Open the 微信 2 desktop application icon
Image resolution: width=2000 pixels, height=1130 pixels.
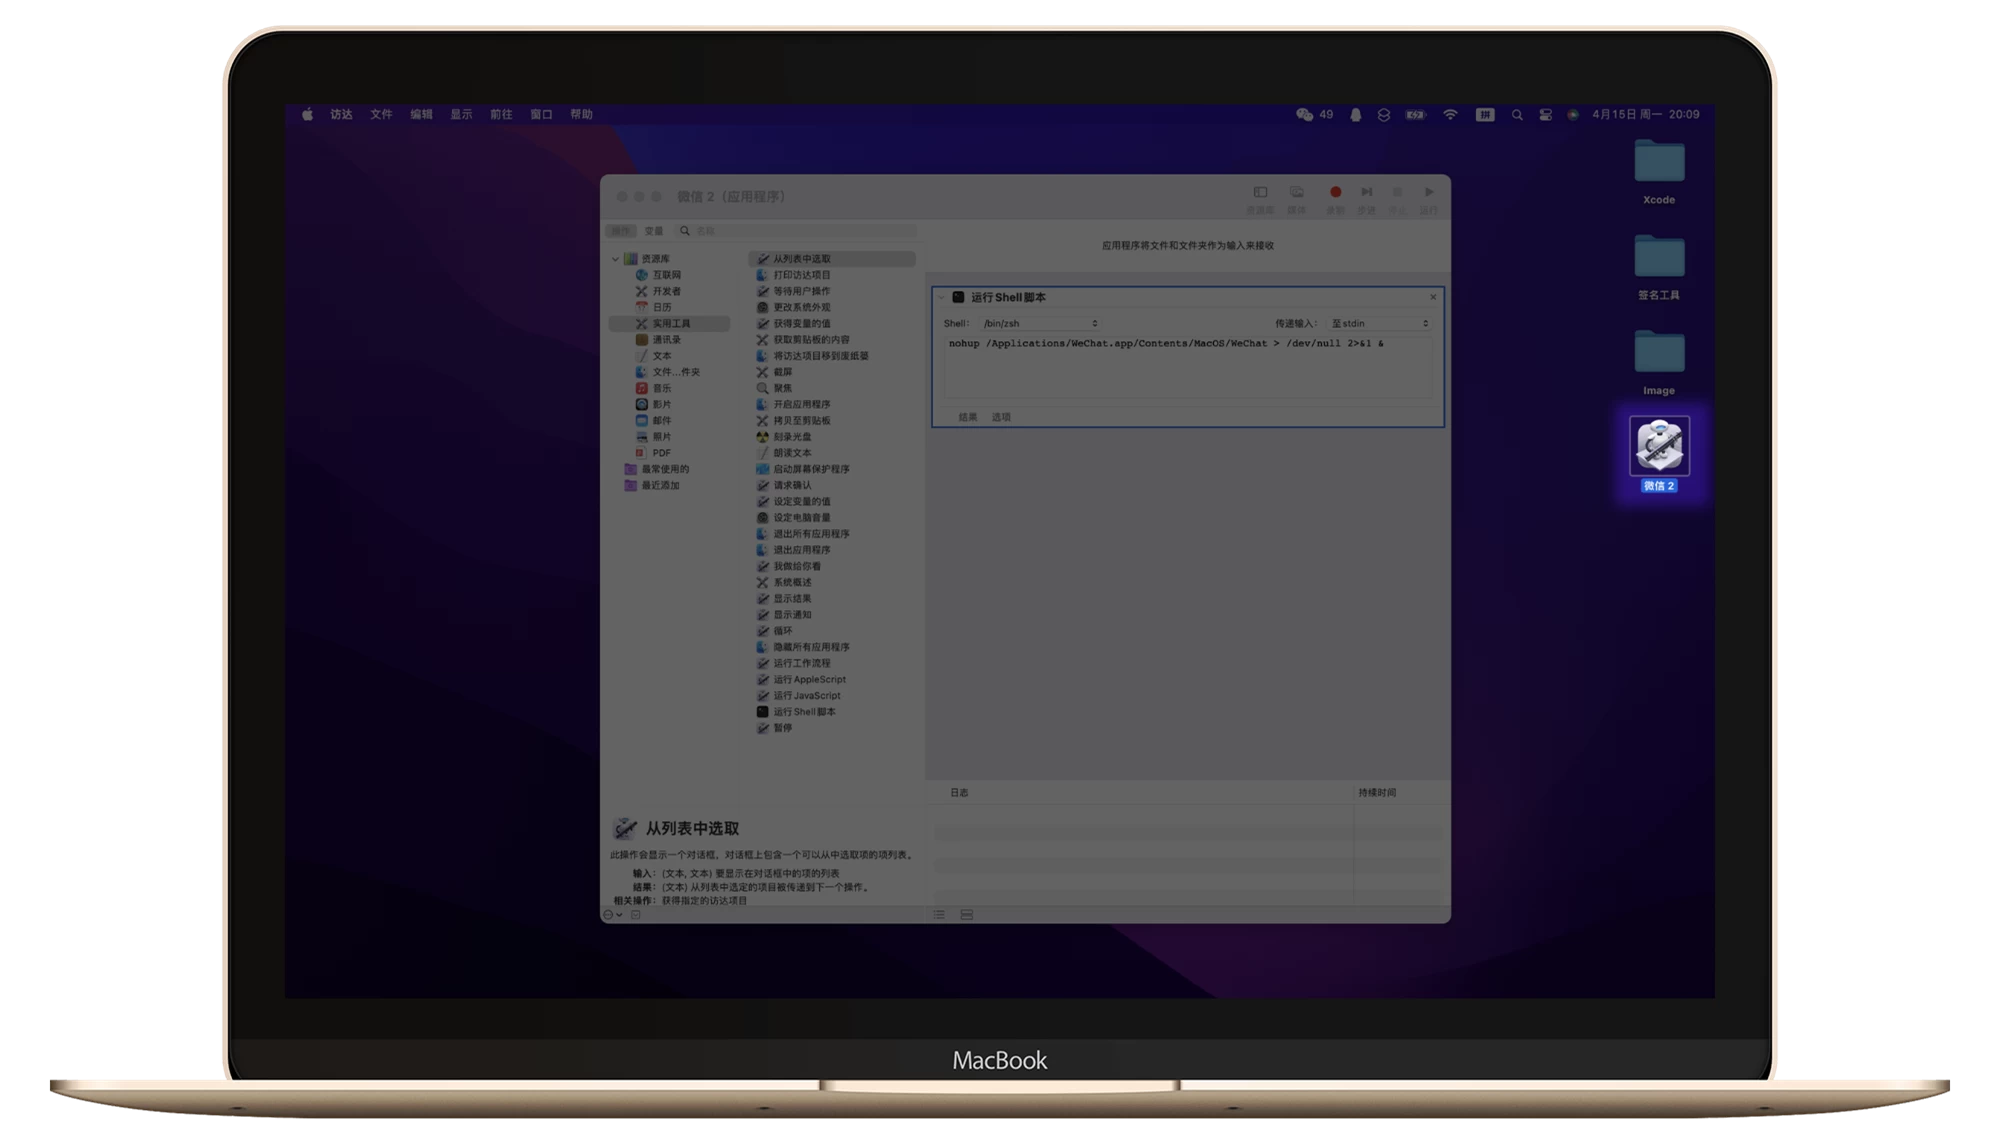[1659, 447]
